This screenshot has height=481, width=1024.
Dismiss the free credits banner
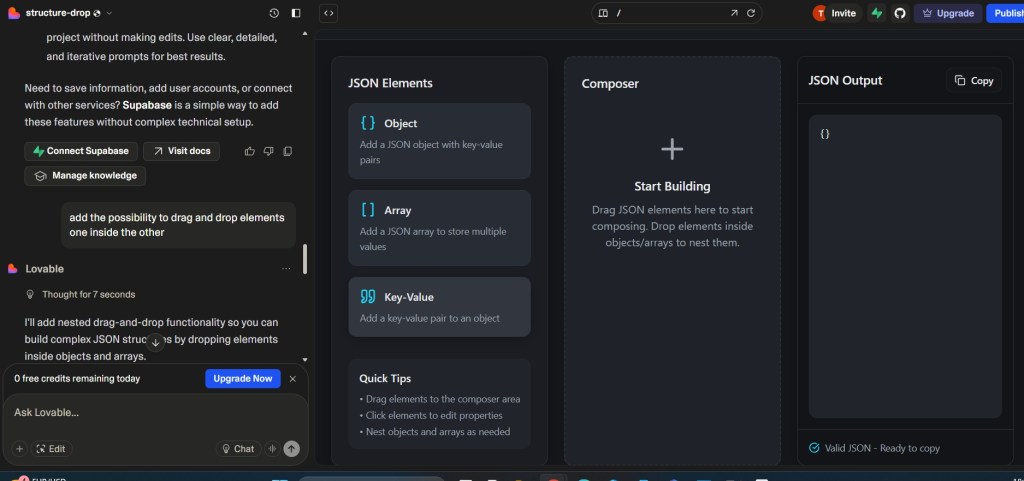[x=293, y=379]
